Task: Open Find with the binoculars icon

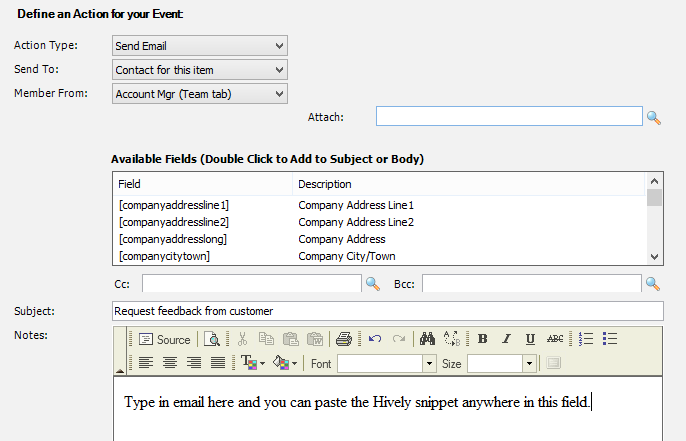Action: coord(427,339)
